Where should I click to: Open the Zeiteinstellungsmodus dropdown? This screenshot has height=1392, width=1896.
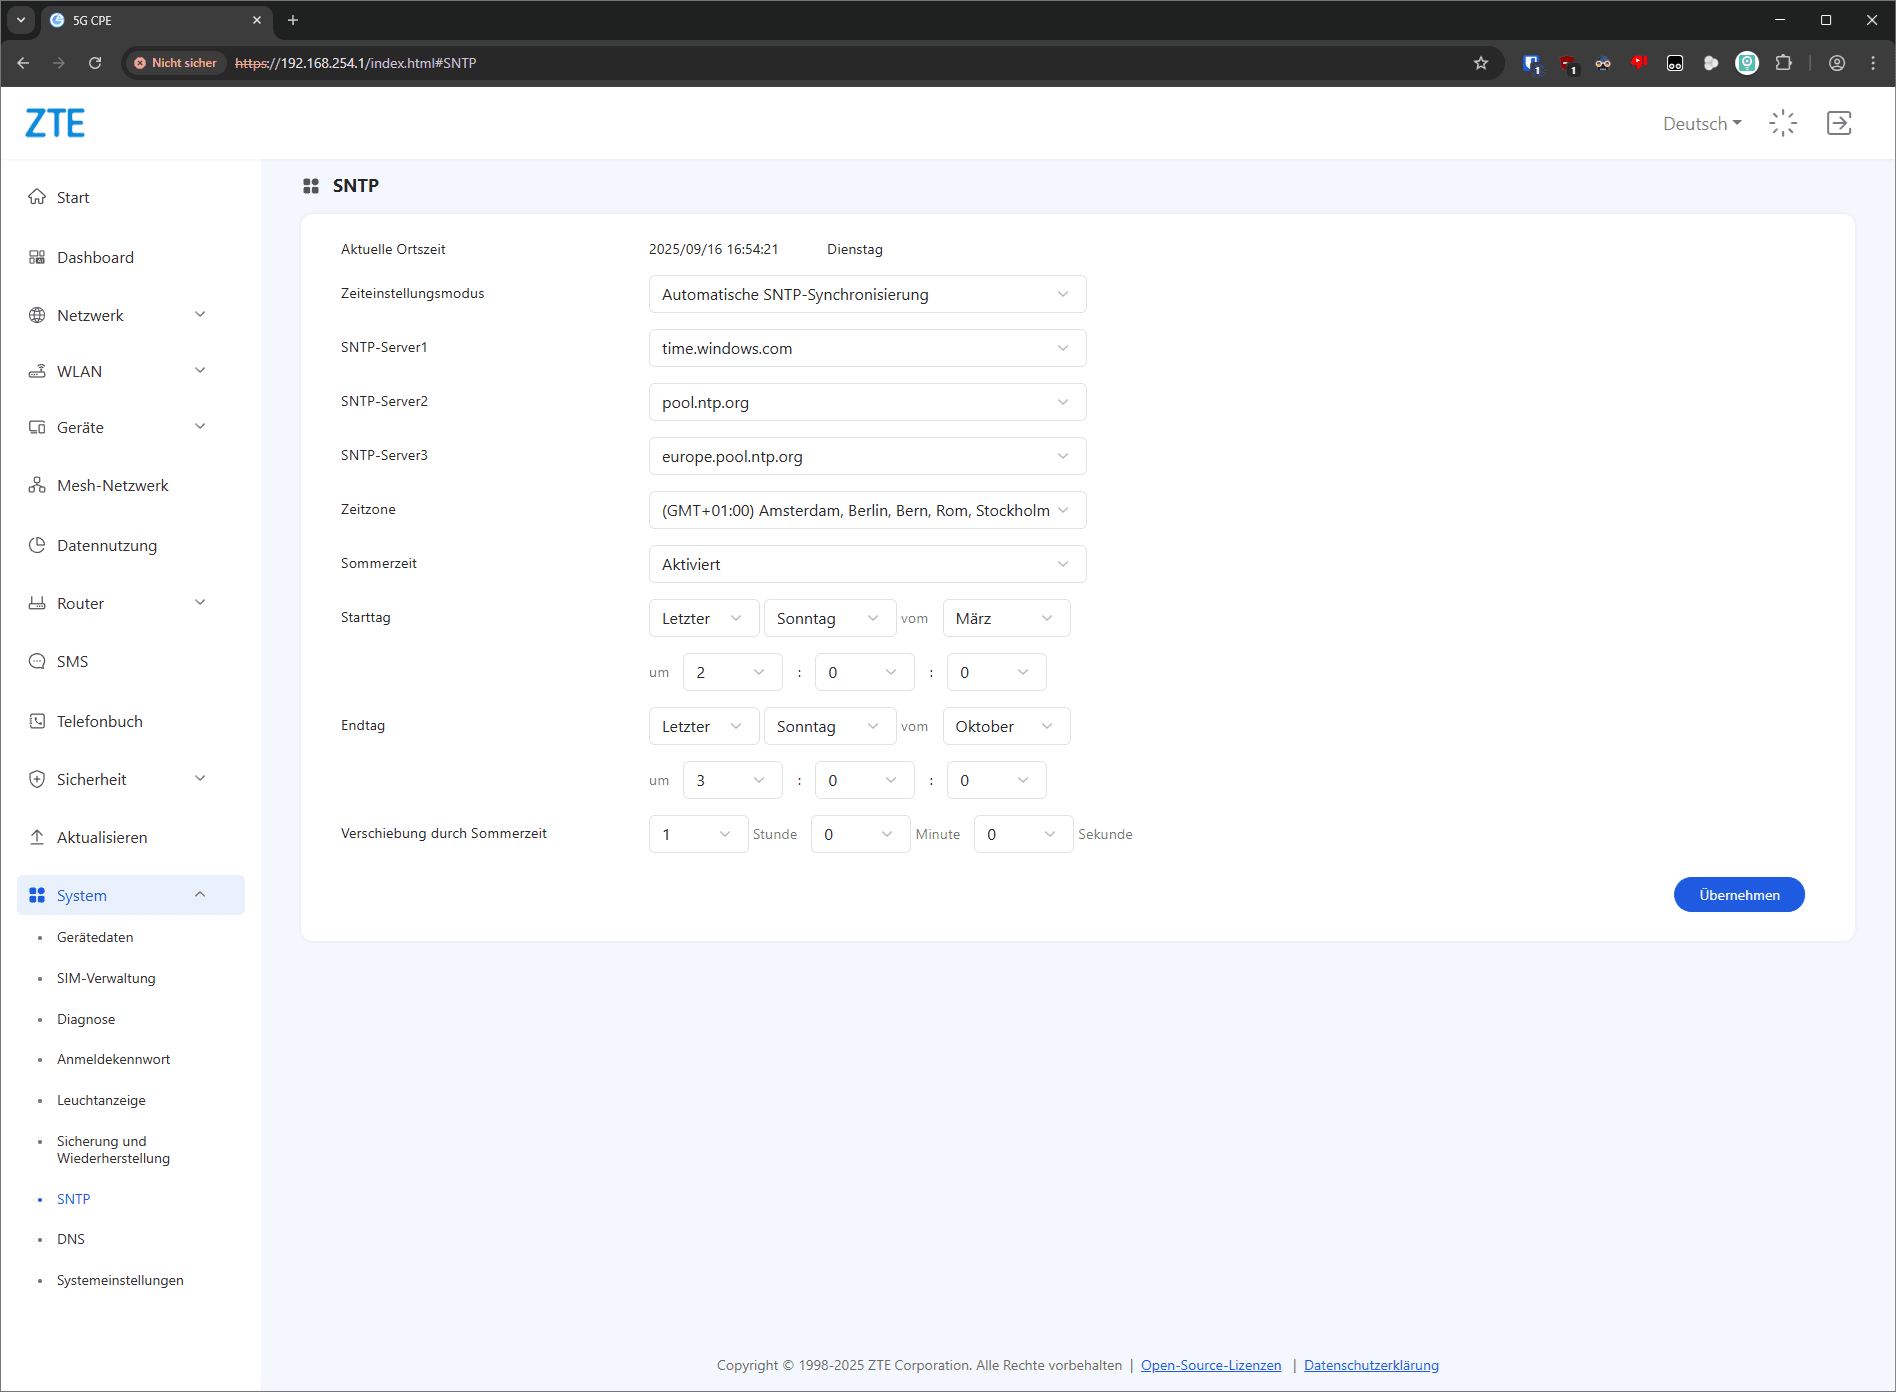point(867,294)
